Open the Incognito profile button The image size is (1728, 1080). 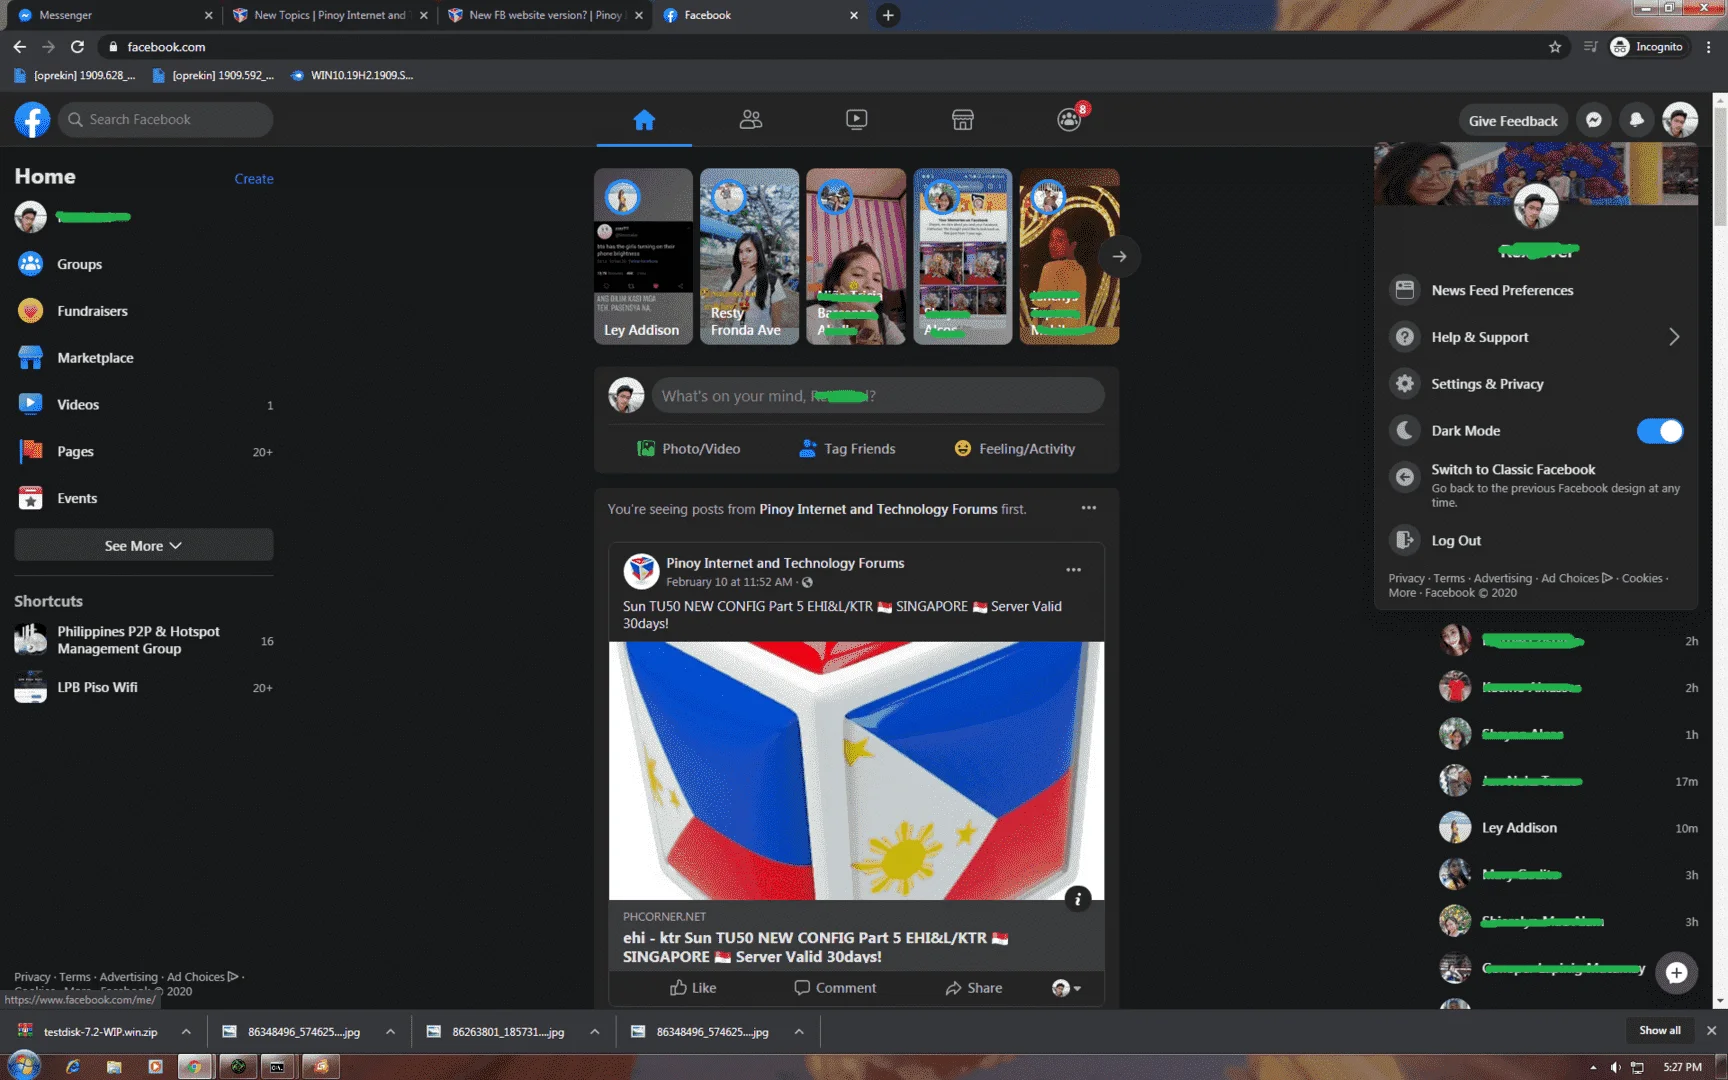click(x=1648, y=47)
